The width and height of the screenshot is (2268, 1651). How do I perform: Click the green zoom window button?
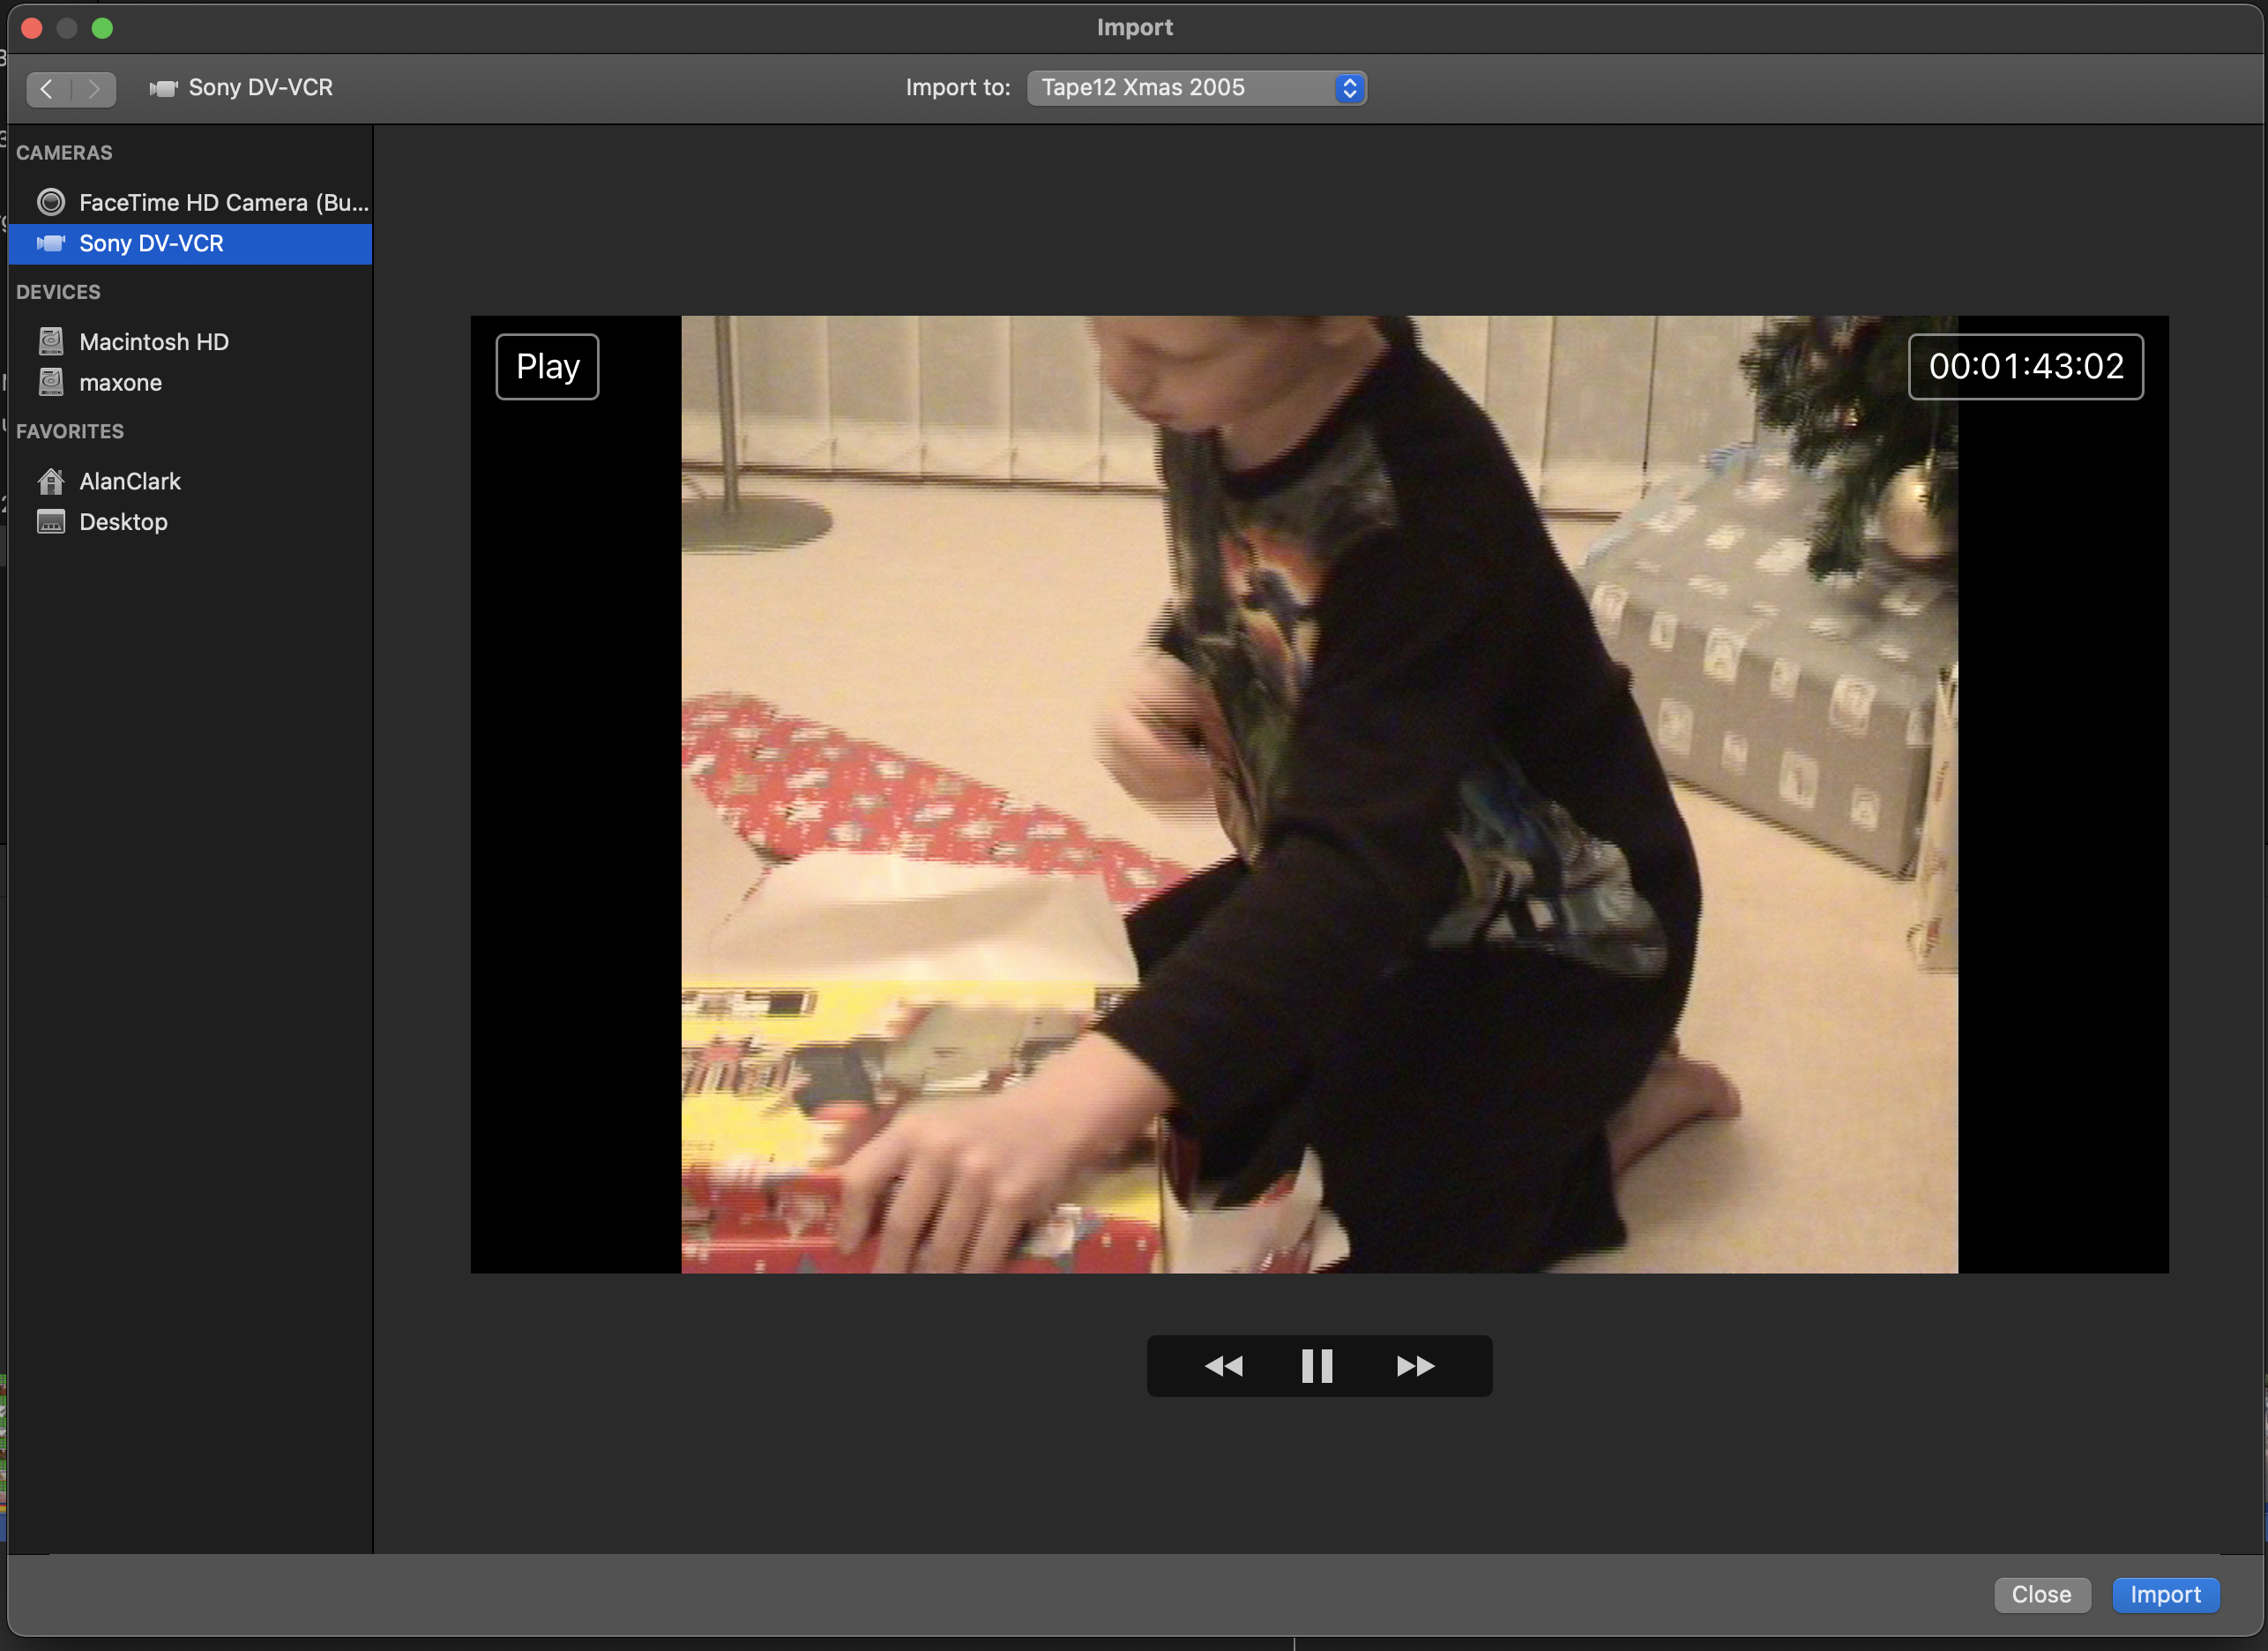(102, 28)
